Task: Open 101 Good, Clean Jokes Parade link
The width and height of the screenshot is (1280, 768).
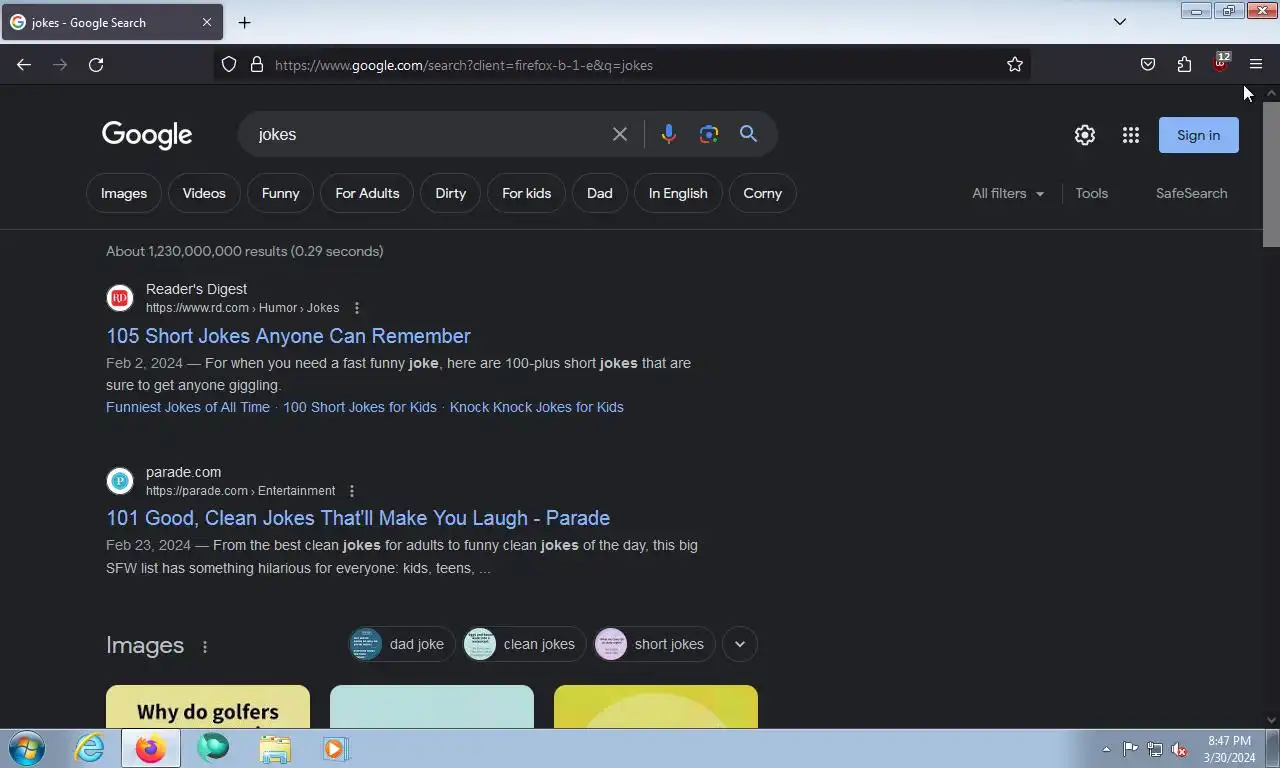Action: pos(358,518)
